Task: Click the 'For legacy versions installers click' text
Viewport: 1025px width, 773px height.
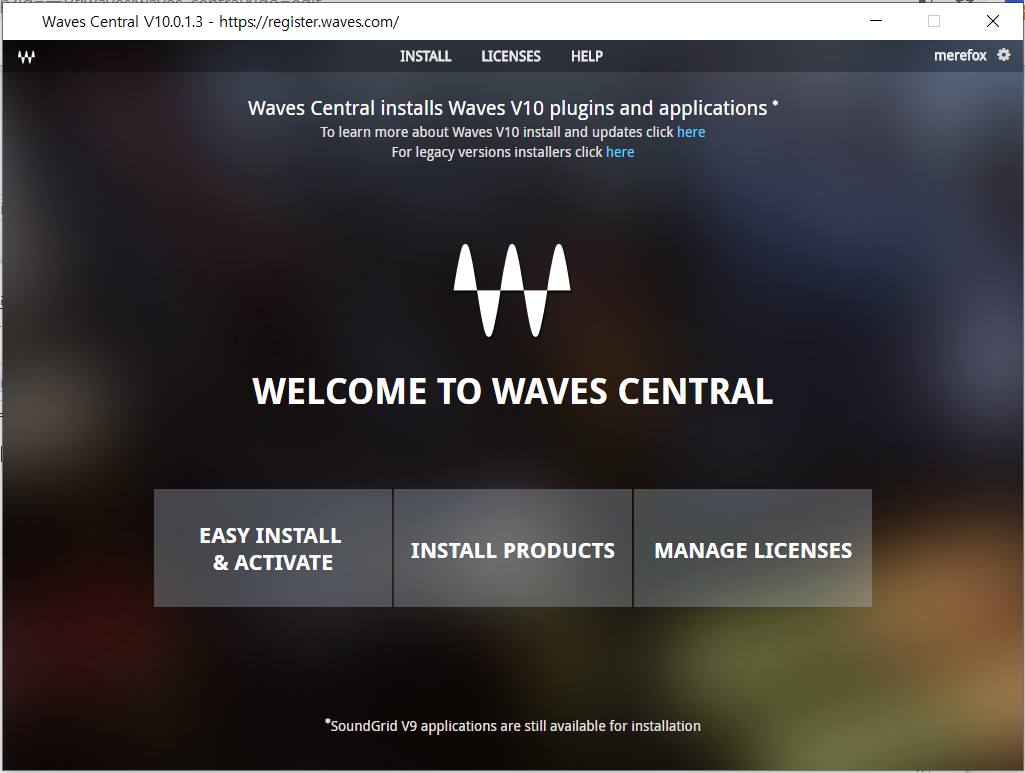Action: pos(497,152)
